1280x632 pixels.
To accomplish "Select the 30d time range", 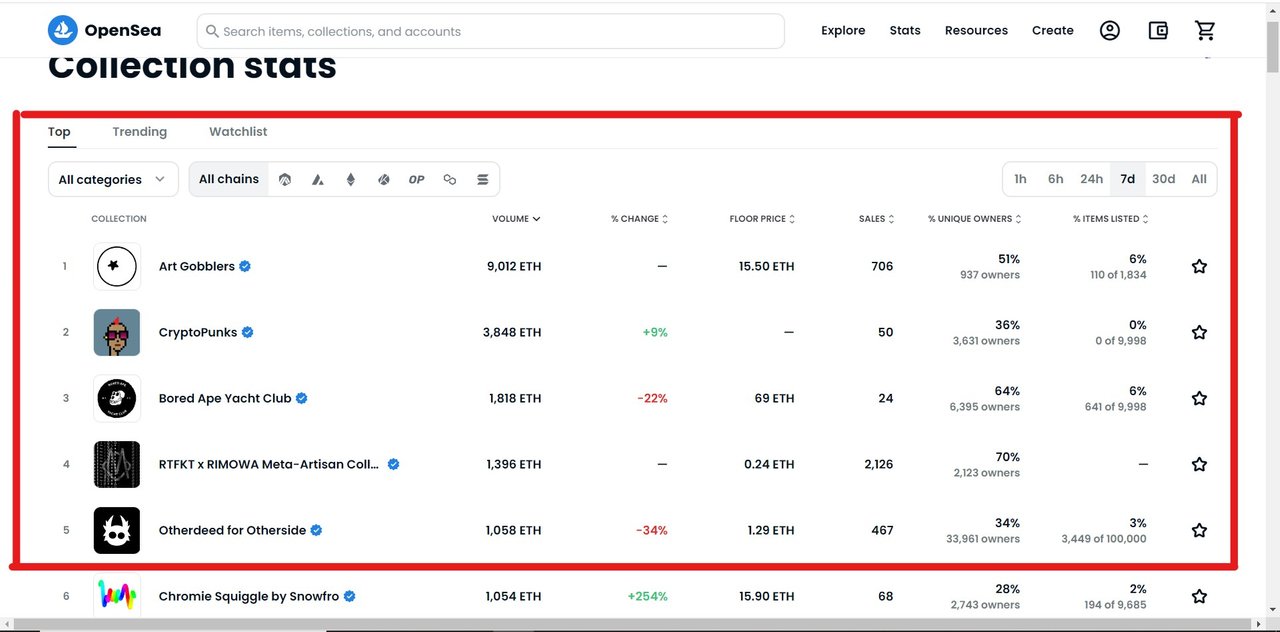I will [x=1163, y=179].
